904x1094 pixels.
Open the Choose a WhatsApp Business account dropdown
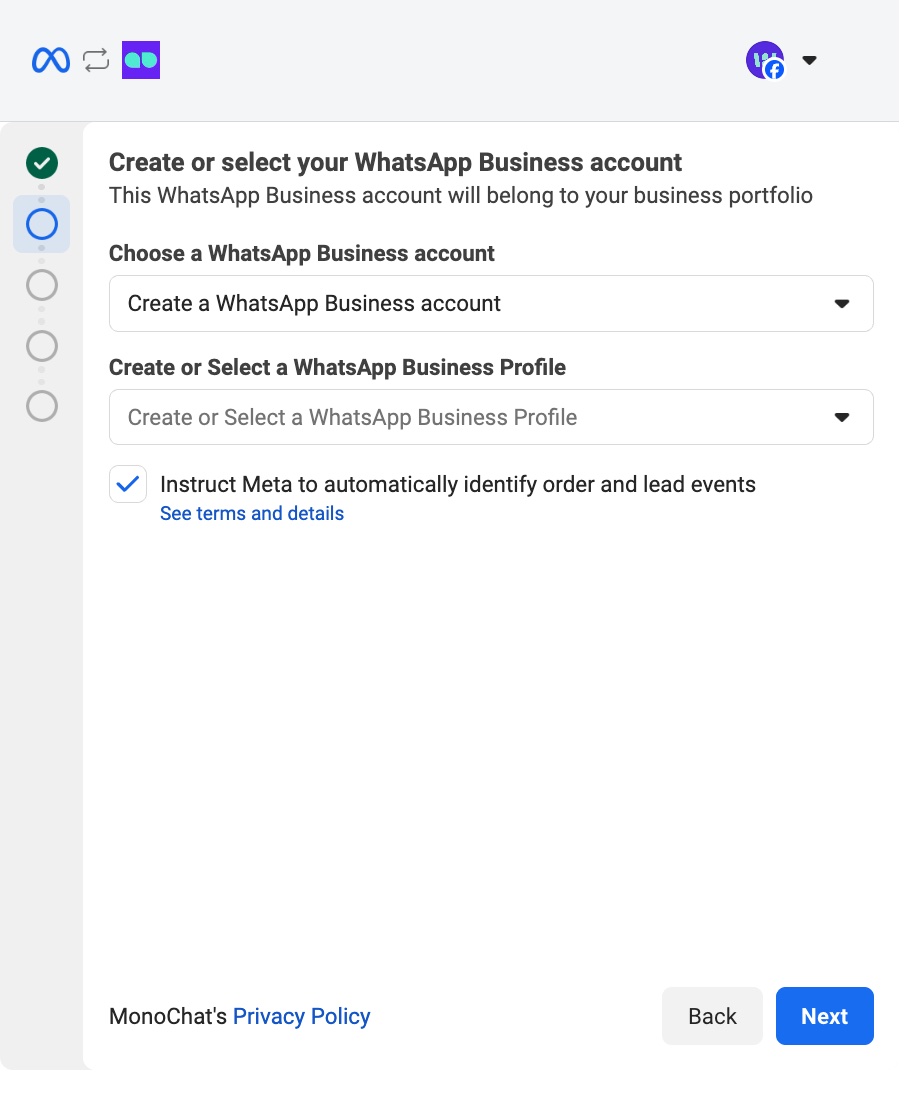click(x=491, y=303)
